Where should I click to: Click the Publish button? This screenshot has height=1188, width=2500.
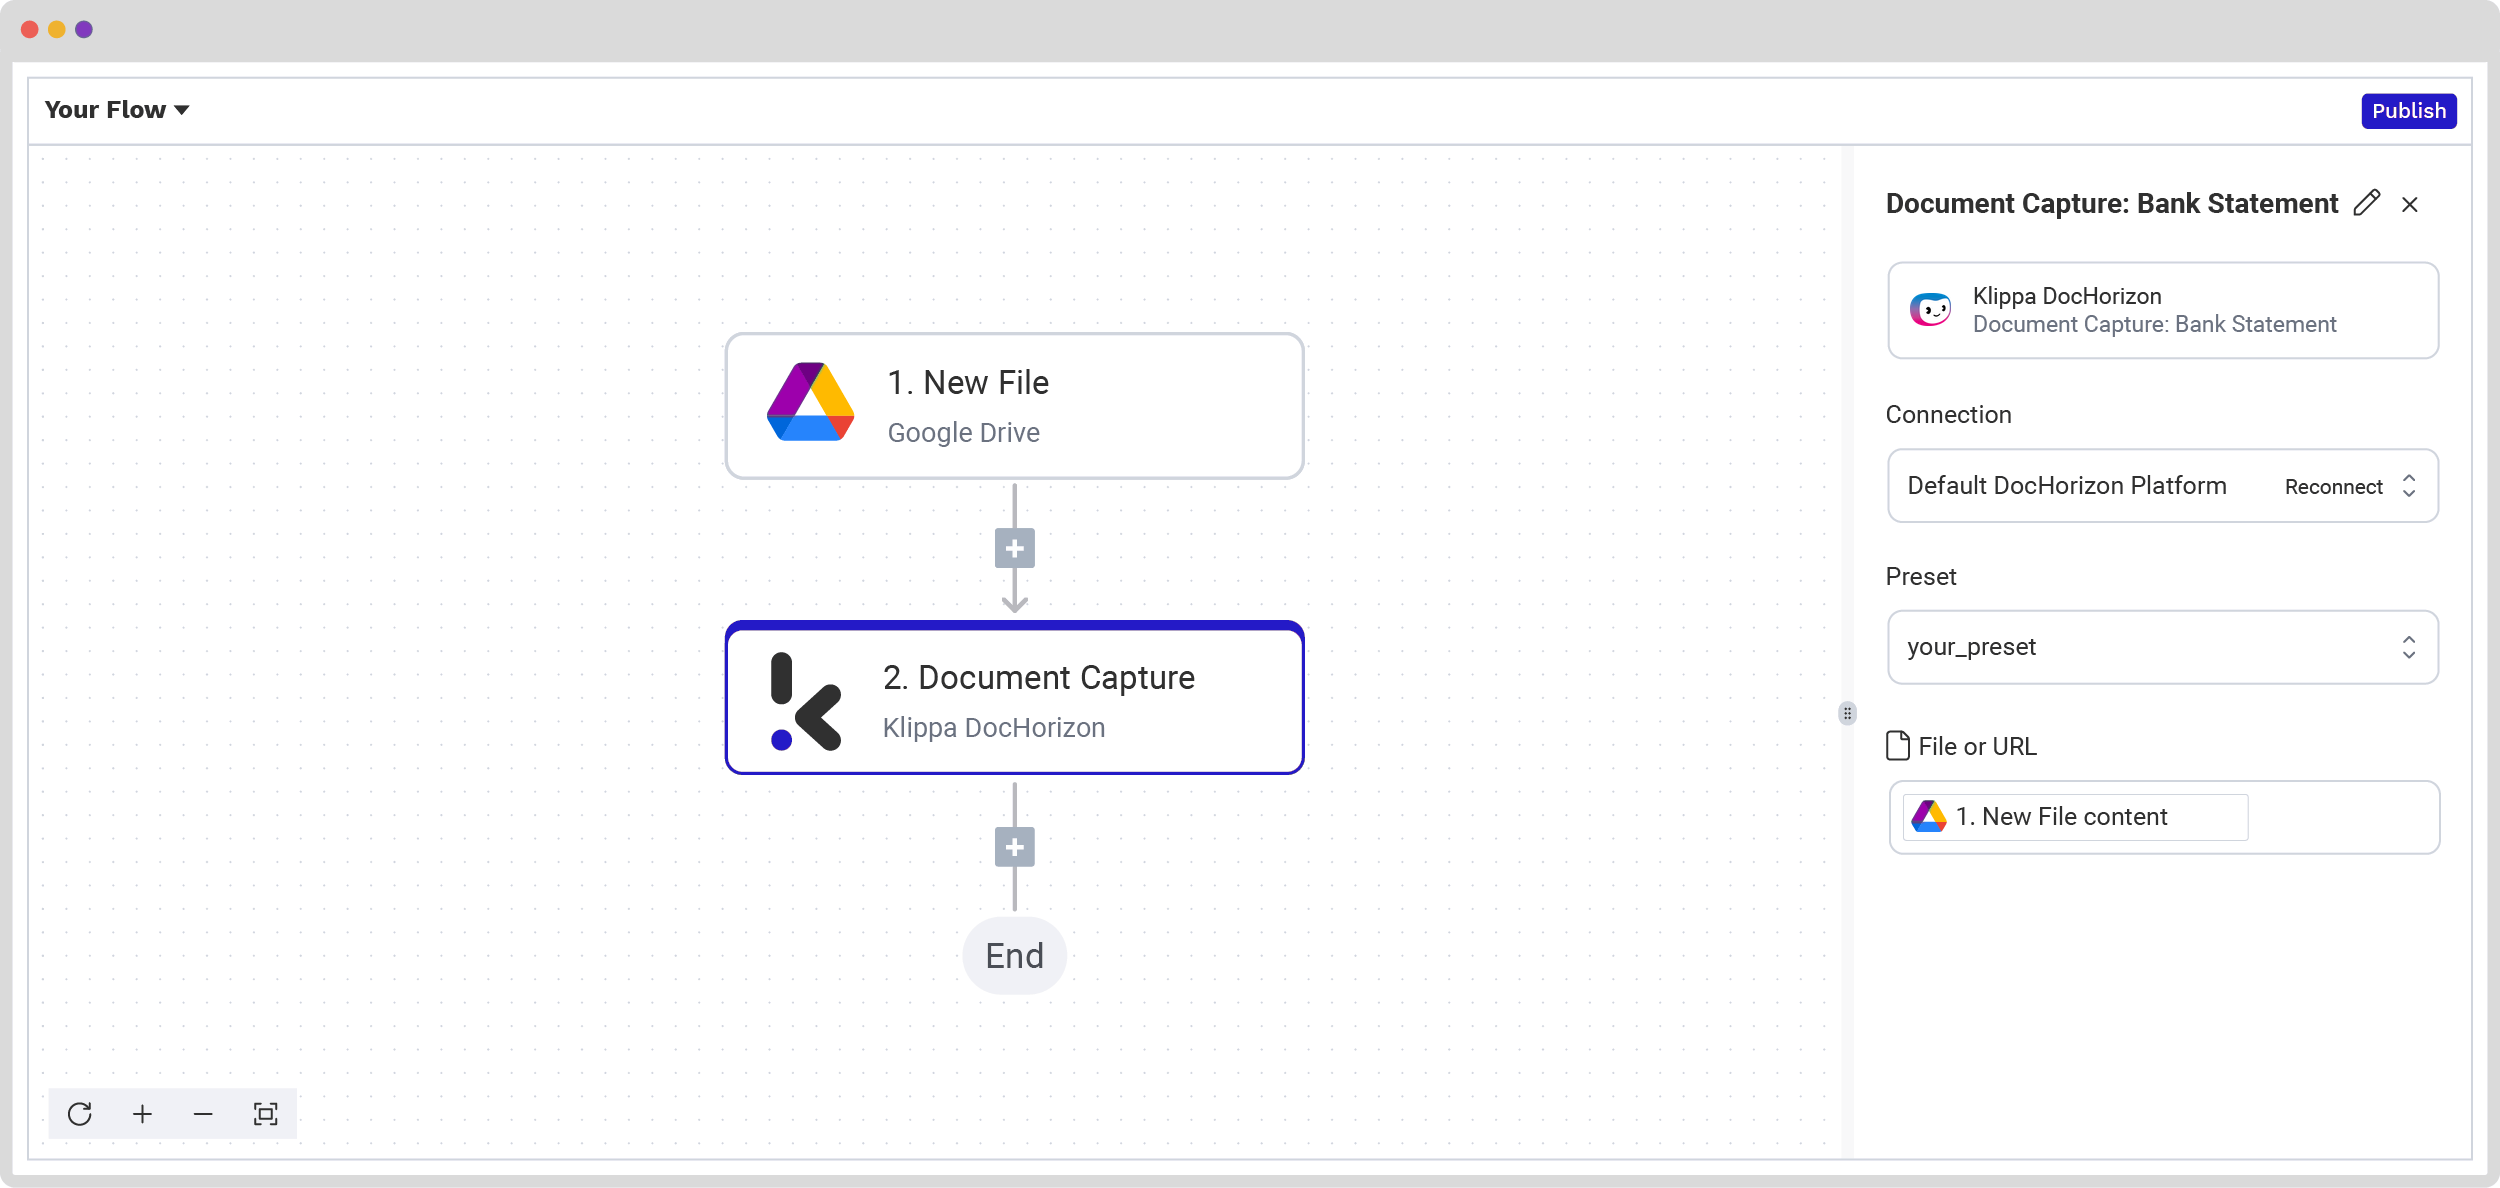(2408, 111)
